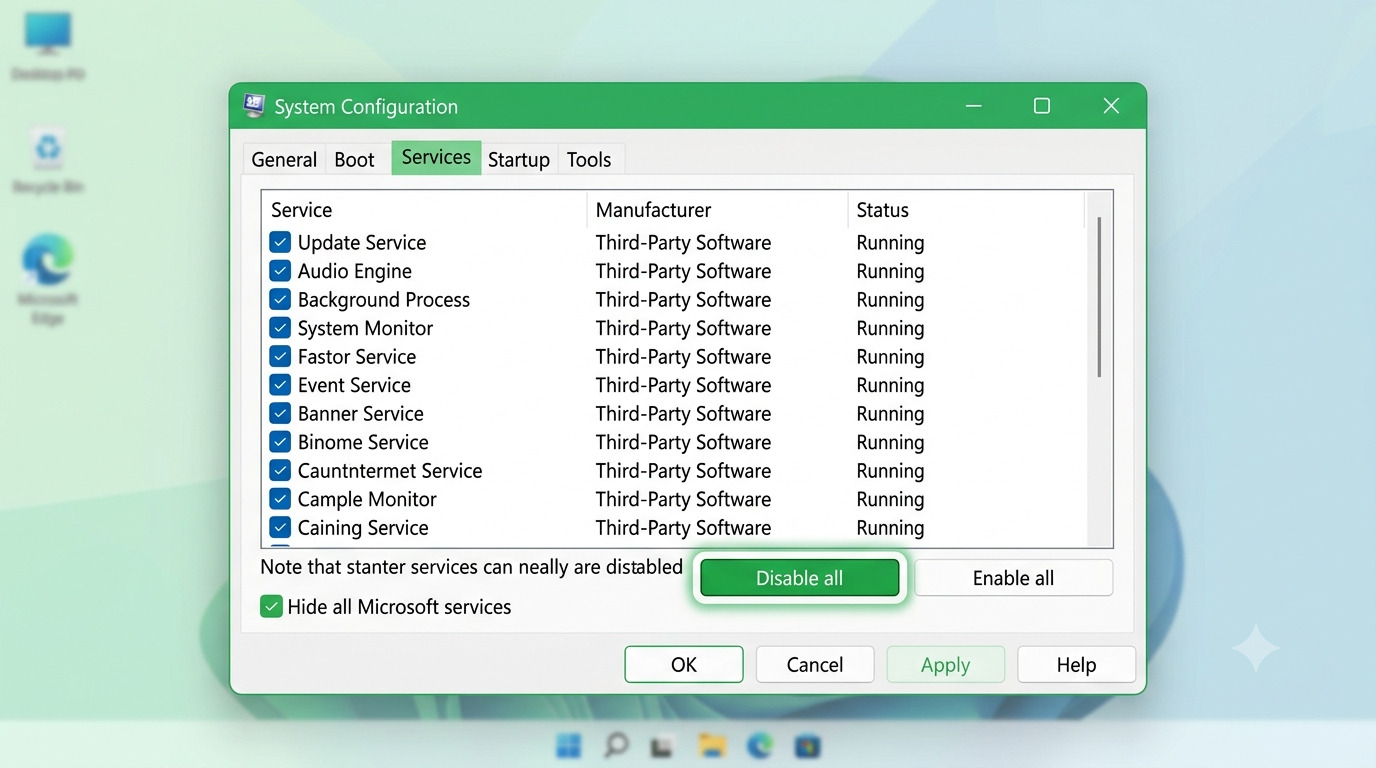Toggle the Background Process checkbox
1376x768 pixels.
coord(280,299)
